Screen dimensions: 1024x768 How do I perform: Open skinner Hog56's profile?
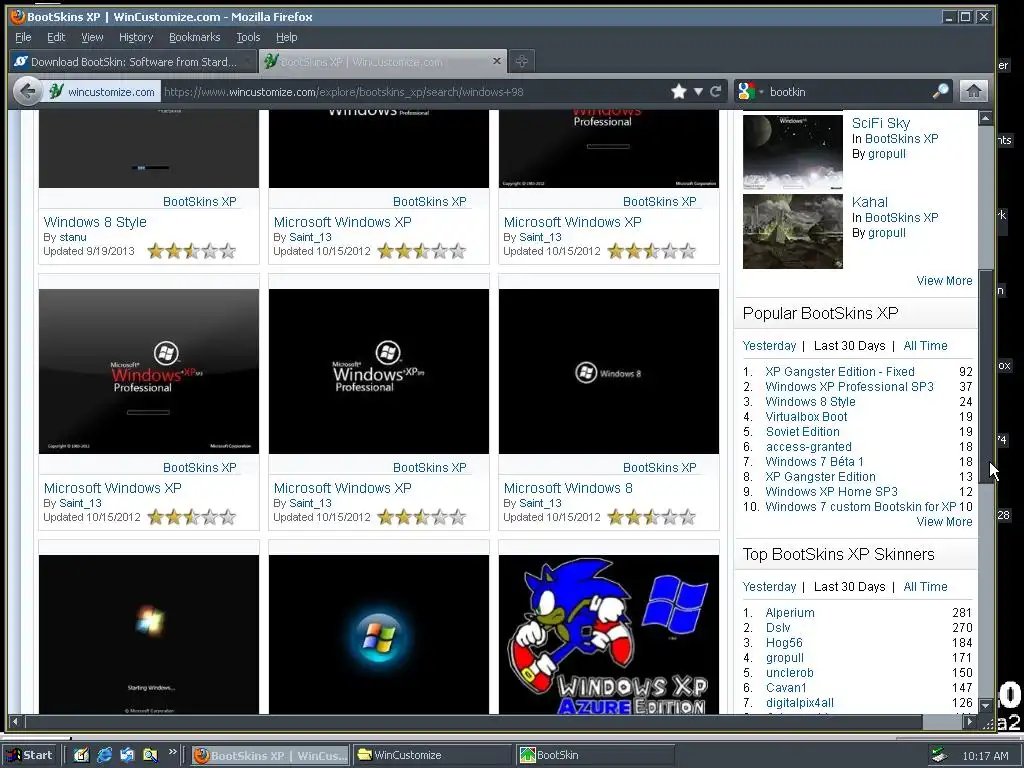(x=784, y=643)
